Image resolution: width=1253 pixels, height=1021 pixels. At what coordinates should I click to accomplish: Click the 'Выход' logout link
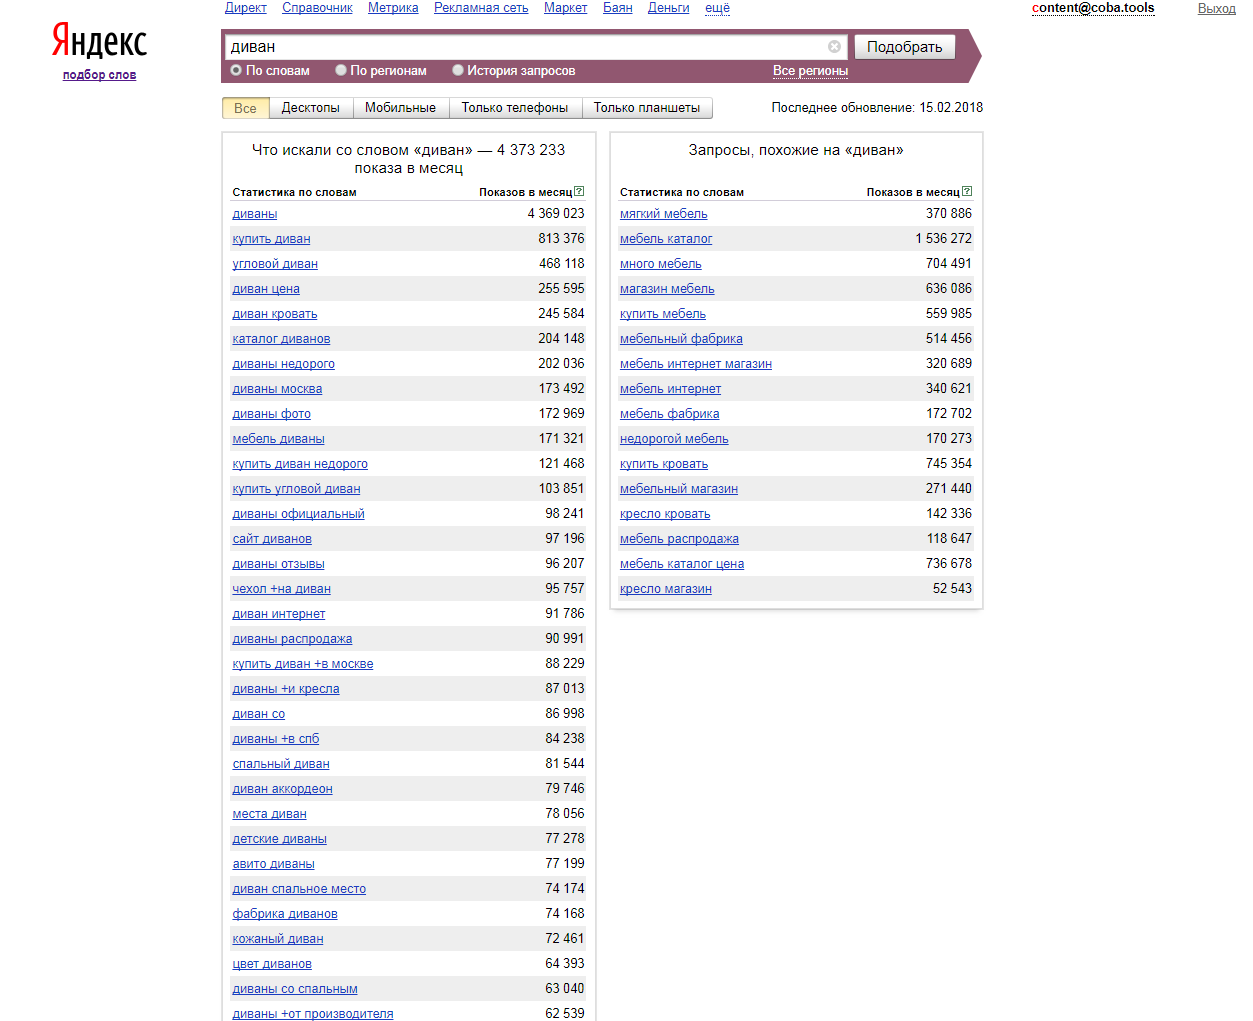tap(1217, 8)
